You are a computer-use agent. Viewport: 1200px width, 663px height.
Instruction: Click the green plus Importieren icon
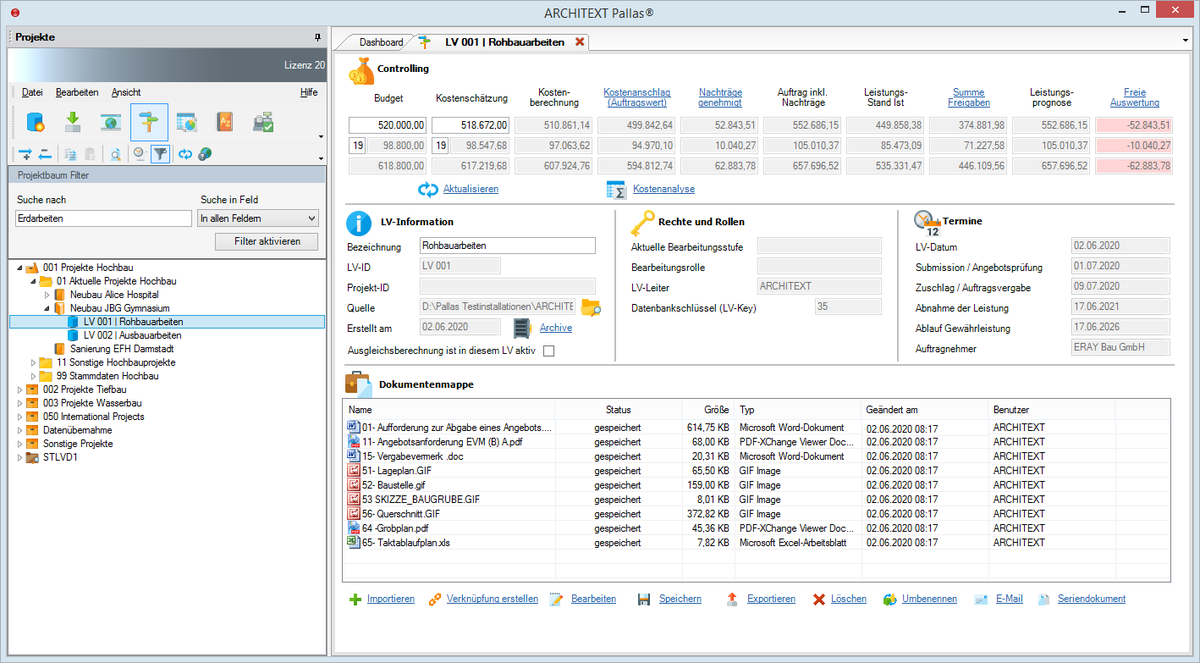(x=355, y=599)
